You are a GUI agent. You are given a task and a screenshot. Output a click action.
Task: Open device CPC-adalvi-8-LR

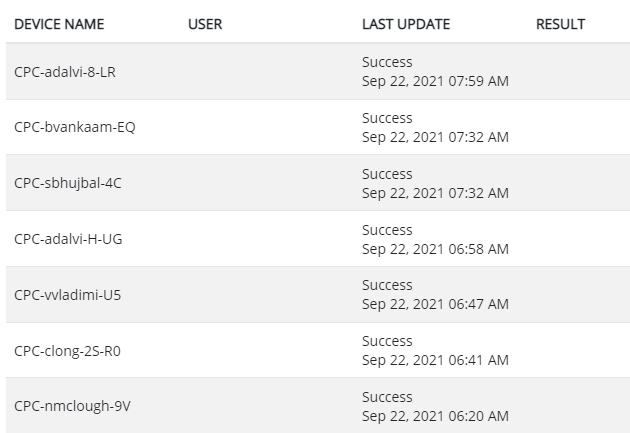65,72
